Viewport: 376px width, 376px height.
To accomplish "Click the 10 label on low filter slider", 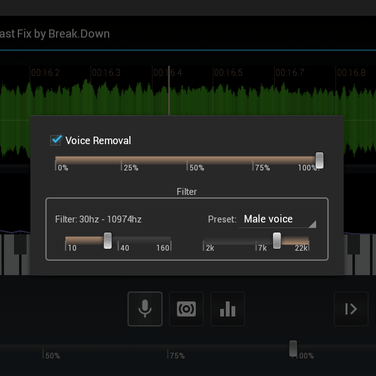I will coord(71,248).
